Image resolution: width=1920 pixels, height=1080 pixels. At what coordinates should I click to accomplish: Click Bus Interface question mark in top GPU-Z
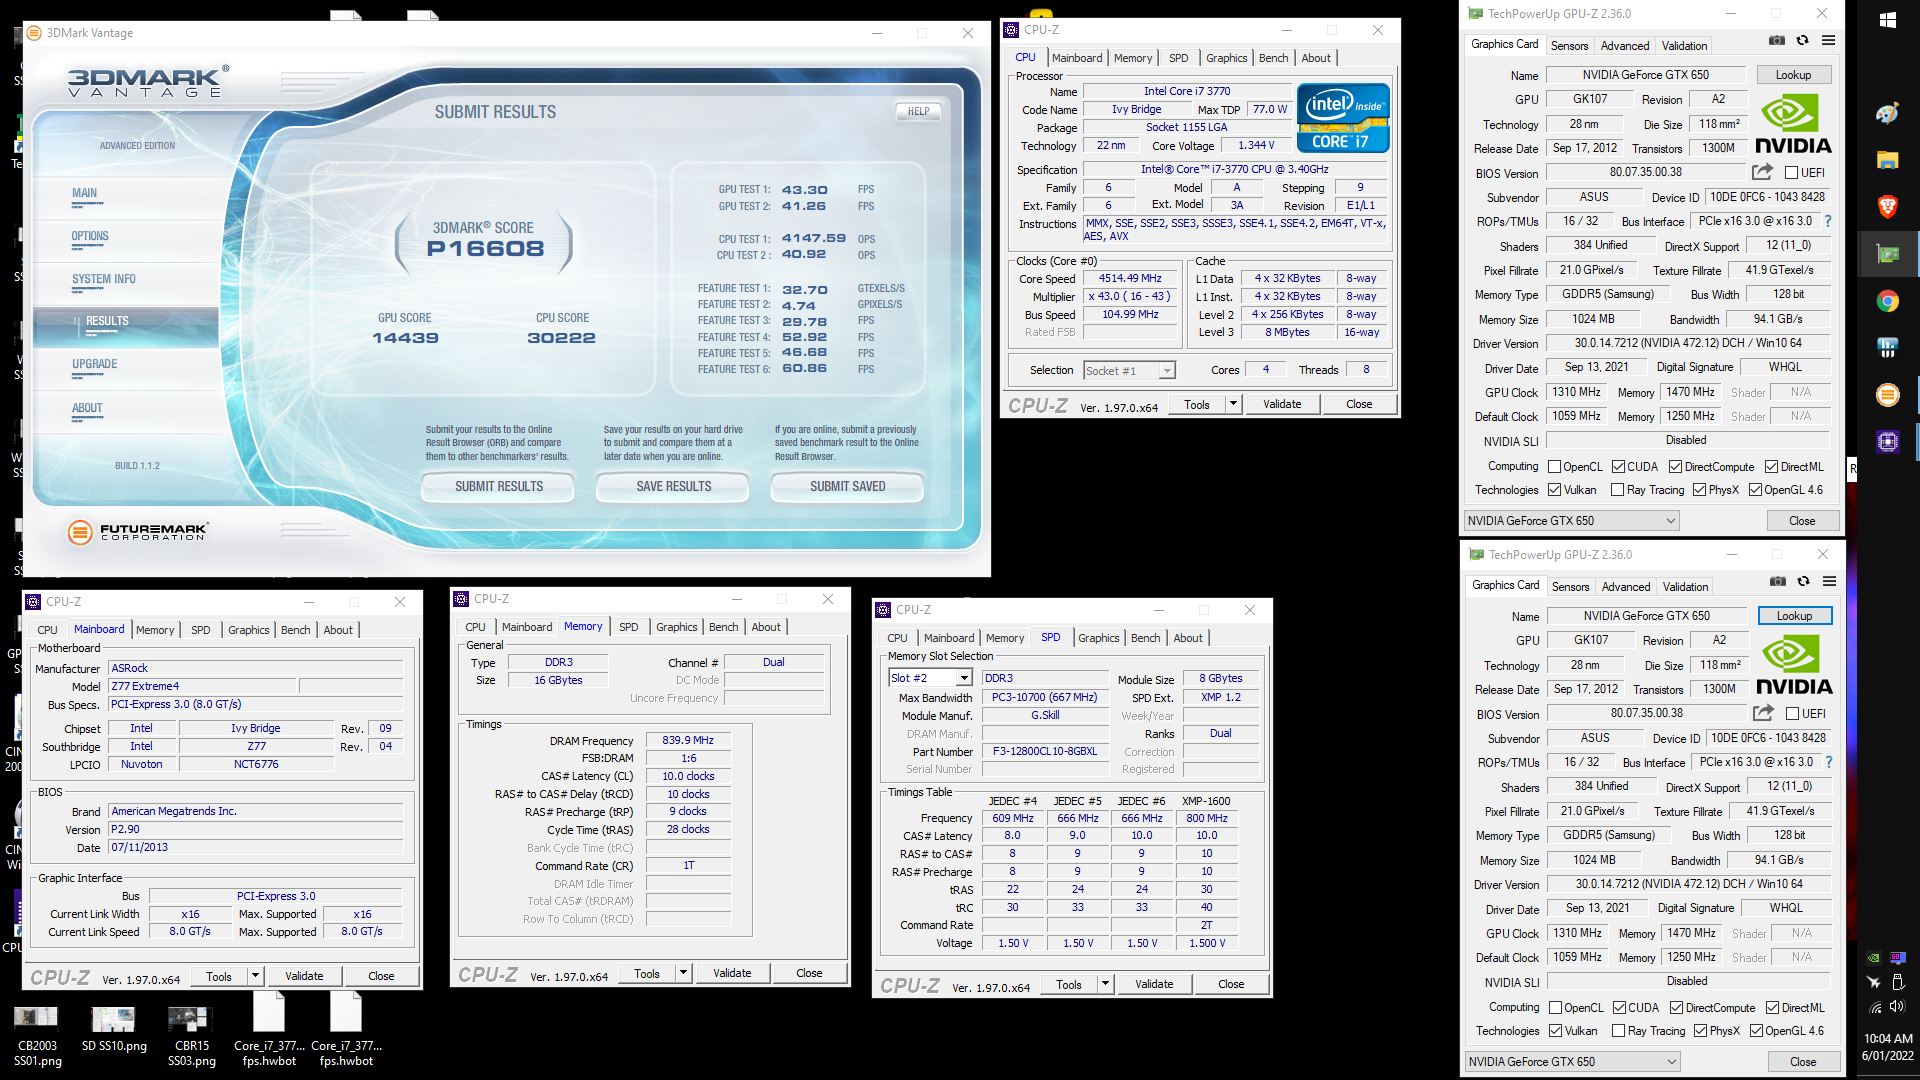pos(1828,221)
